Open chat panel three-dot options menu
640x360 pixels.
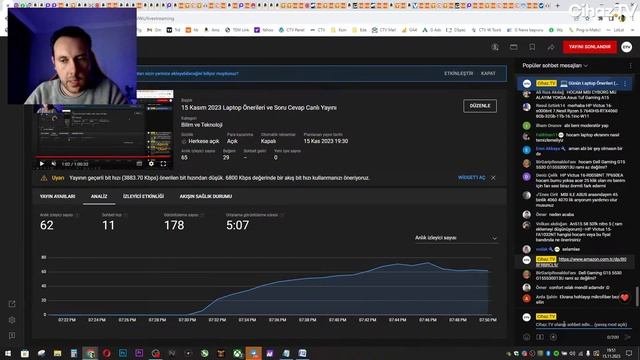(630, 65)
